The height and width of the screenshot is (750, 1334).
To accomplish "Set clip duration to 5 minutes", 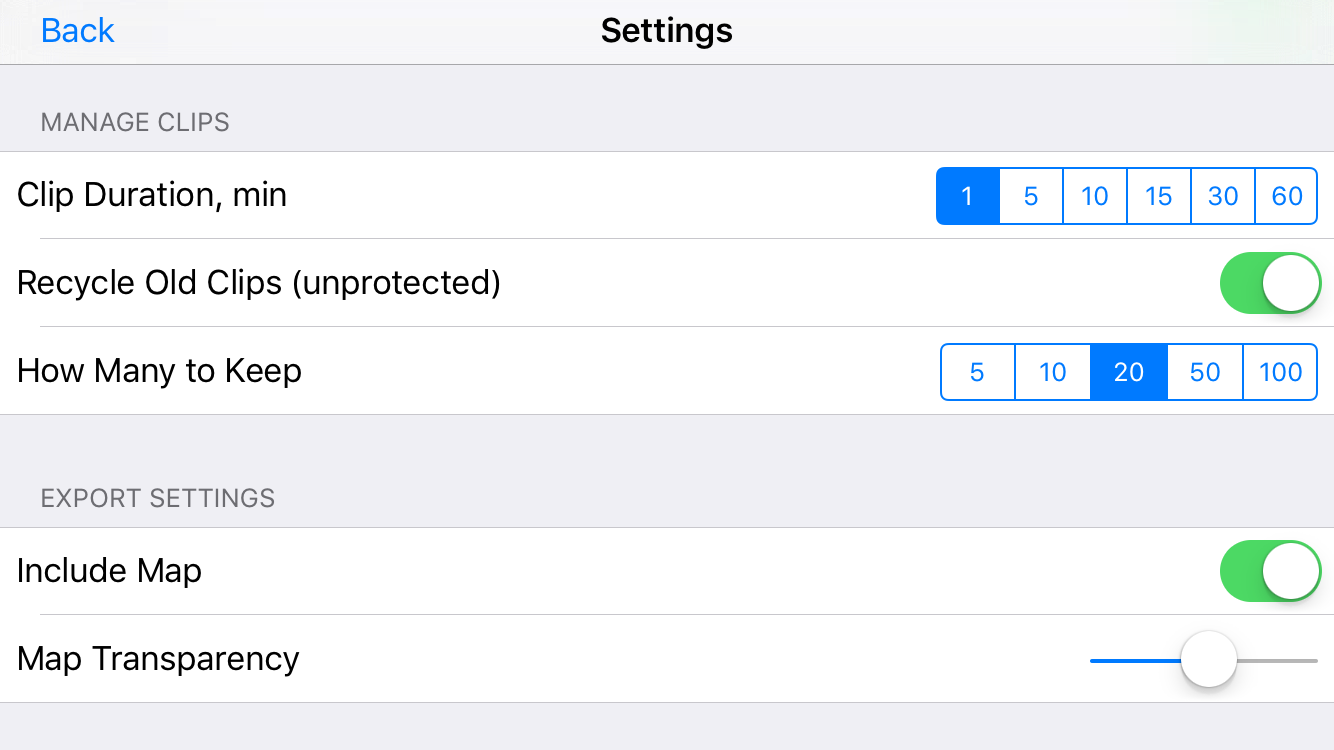I will pos(1031,196).
